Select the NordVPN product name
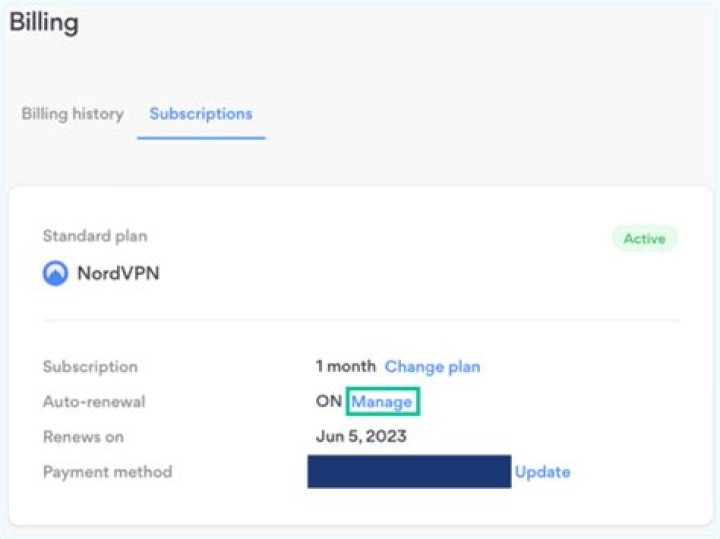Viewport: 720px width, 539px height. click(118, 273)
